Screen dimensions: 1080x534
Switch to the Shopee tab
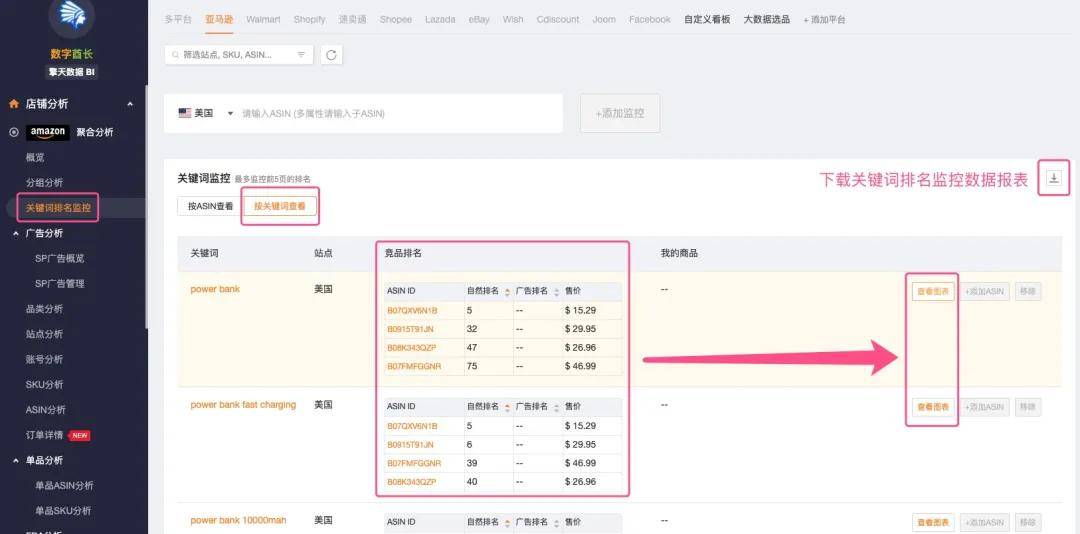pos(395,19)
